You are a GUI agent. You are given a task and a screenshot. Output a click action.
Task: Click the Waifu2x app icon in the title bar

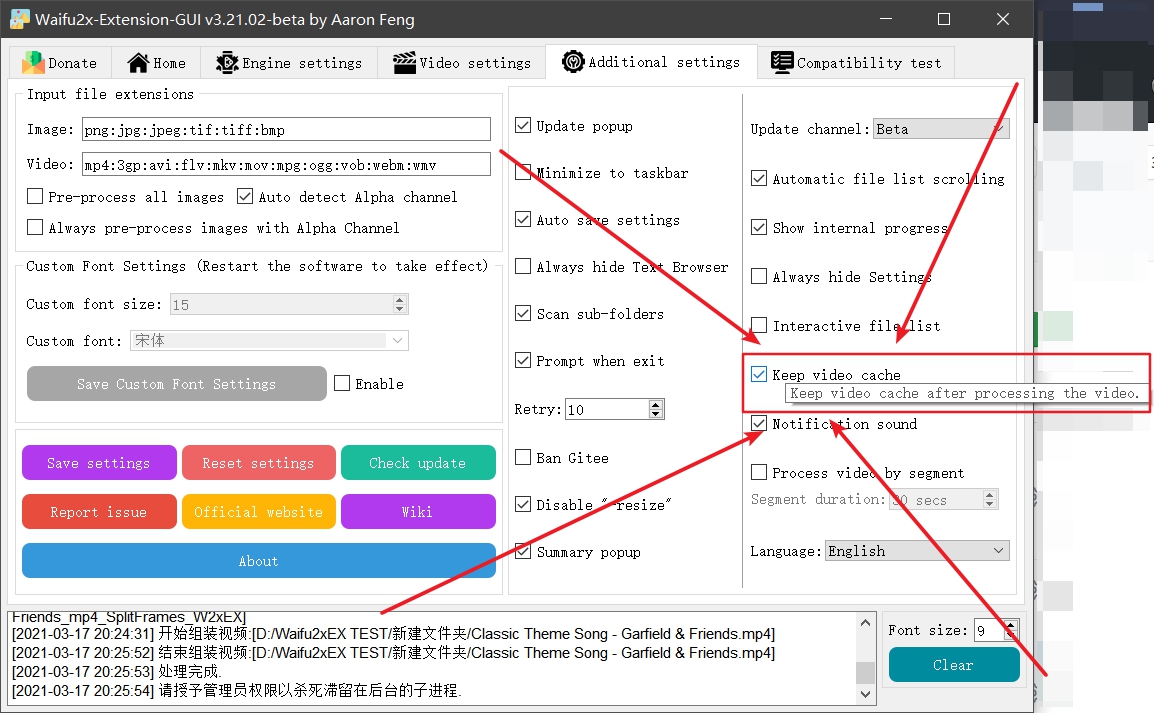(x=20, y=18)
